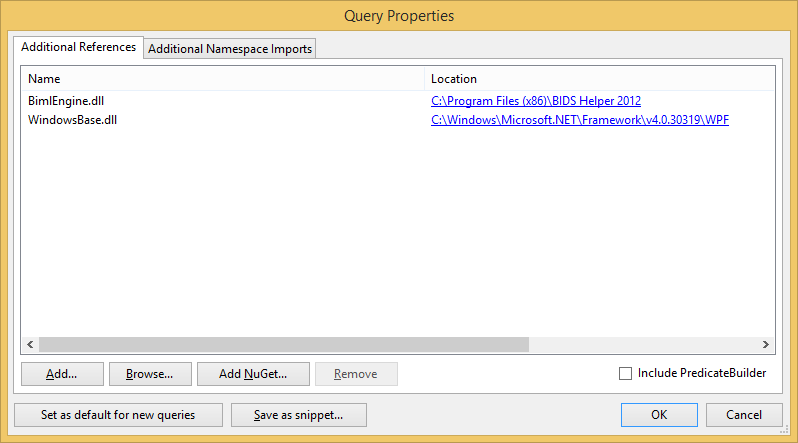Choose Save as snippet...
The height and width of the screenshot is (443, 798).
click(x=298, y=414)
